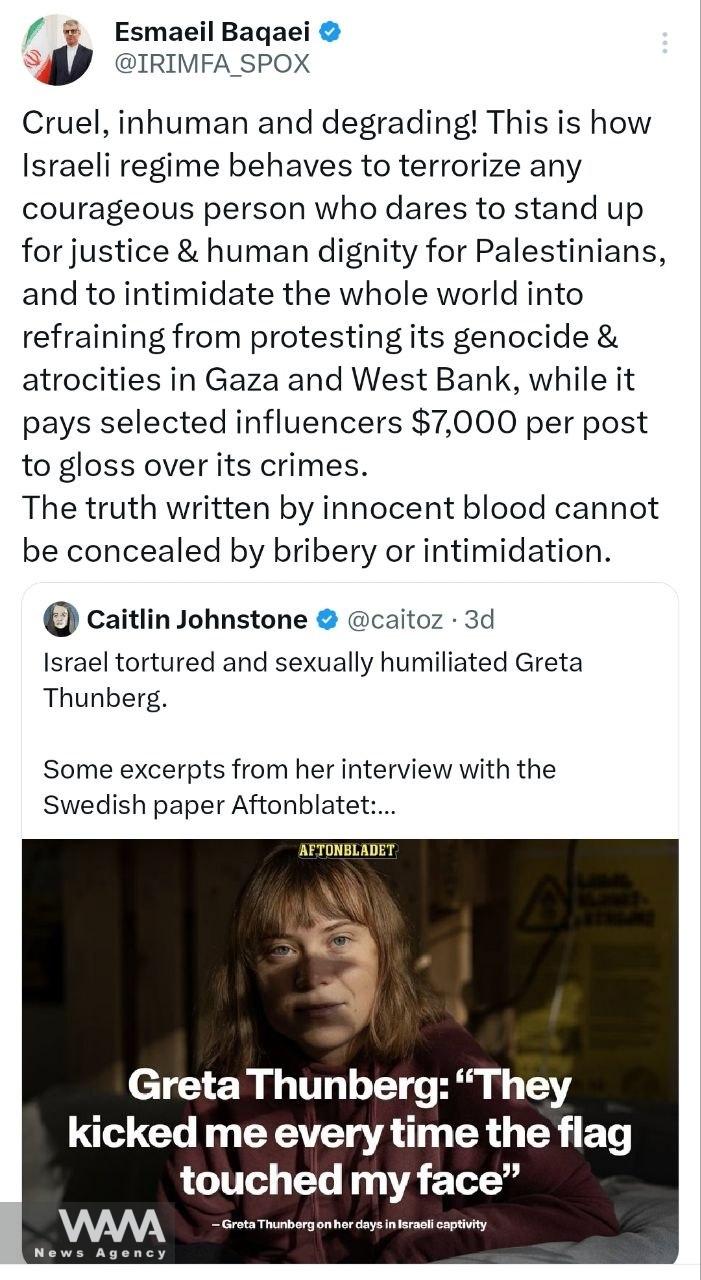The image size is (701, 1280).
Task: Click the verified badge beside Caitlin Johnstone
Action: pyautogui.click(x=326, y=620)
